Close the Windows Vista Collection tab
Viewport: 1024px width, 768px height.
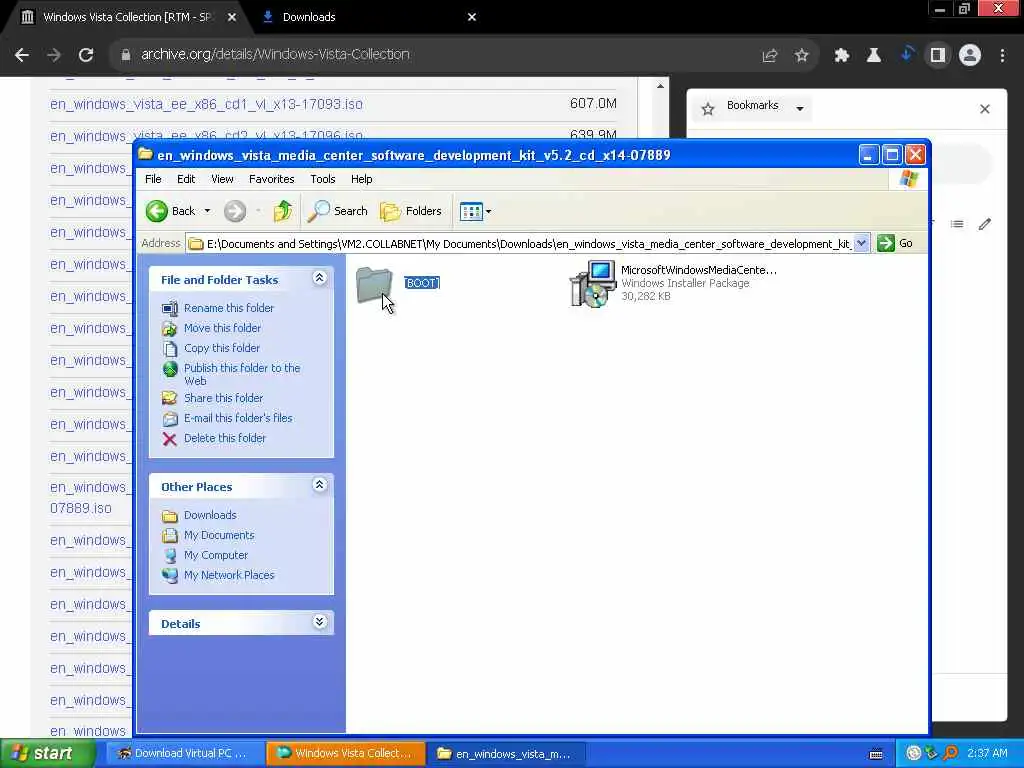[232, 17]
